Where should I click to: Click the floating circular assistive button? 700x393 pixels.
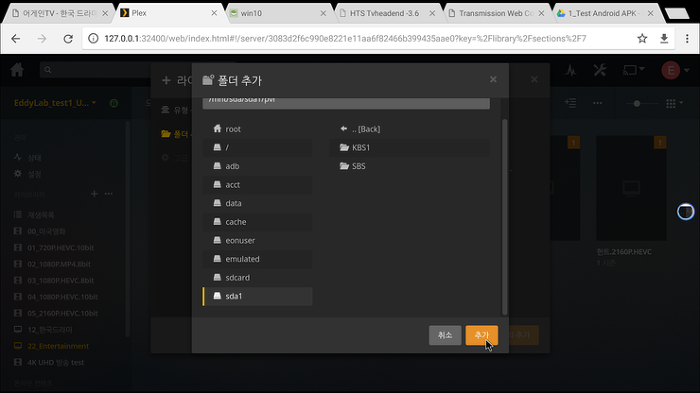pos(685,211)
